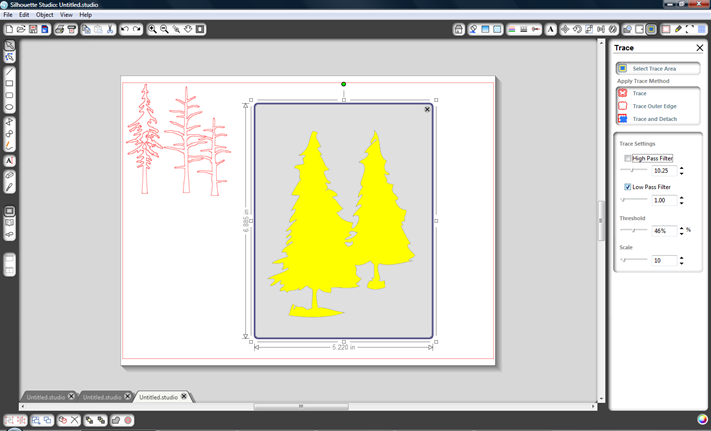Open the Trace window icon in top toolbar
This screenshot has width=711, height=431.
click(x=651, y=29)
